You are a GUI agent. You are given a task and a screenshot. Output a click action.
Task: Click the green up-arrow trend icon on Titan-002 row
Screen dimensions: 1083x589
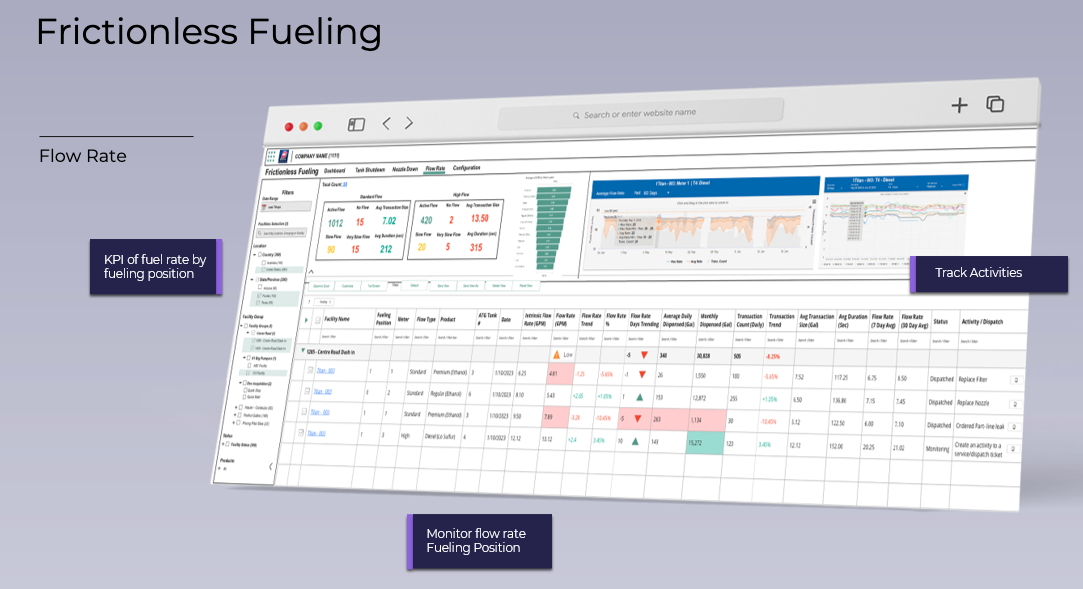(x=639, y=399)
